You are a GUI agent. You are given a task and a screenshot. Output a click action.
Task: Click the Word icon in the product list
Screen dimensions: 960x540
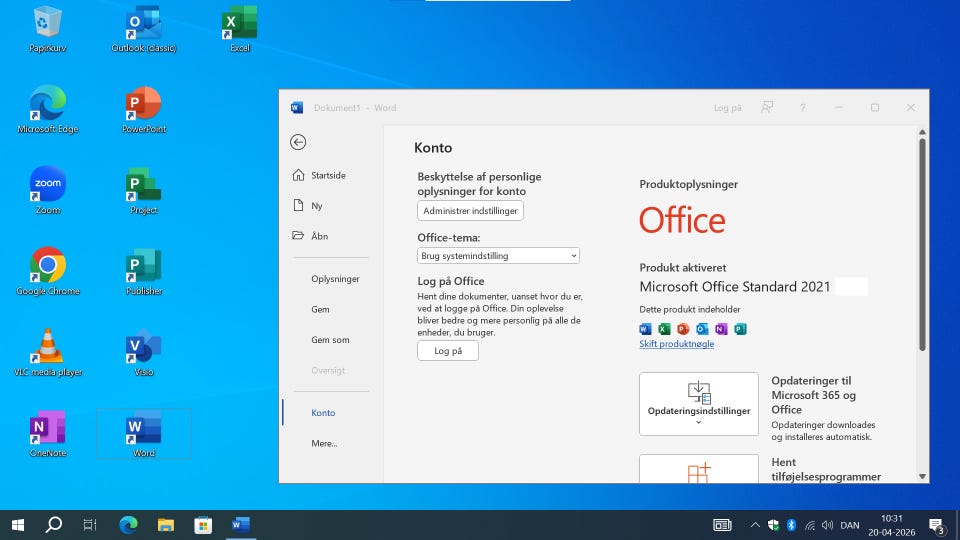click(x=645, y=329)
